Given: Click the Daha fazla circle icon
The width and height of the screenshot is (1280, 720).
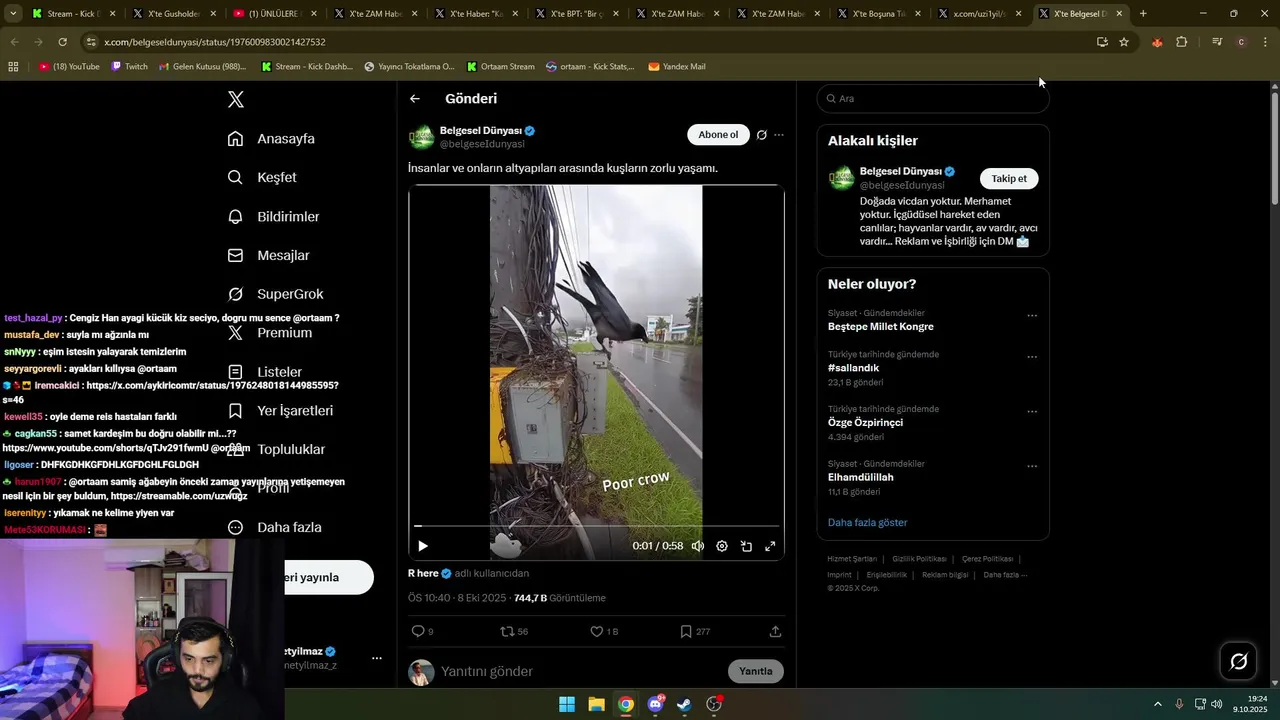Looking at the screenshot, I should 235,527.
